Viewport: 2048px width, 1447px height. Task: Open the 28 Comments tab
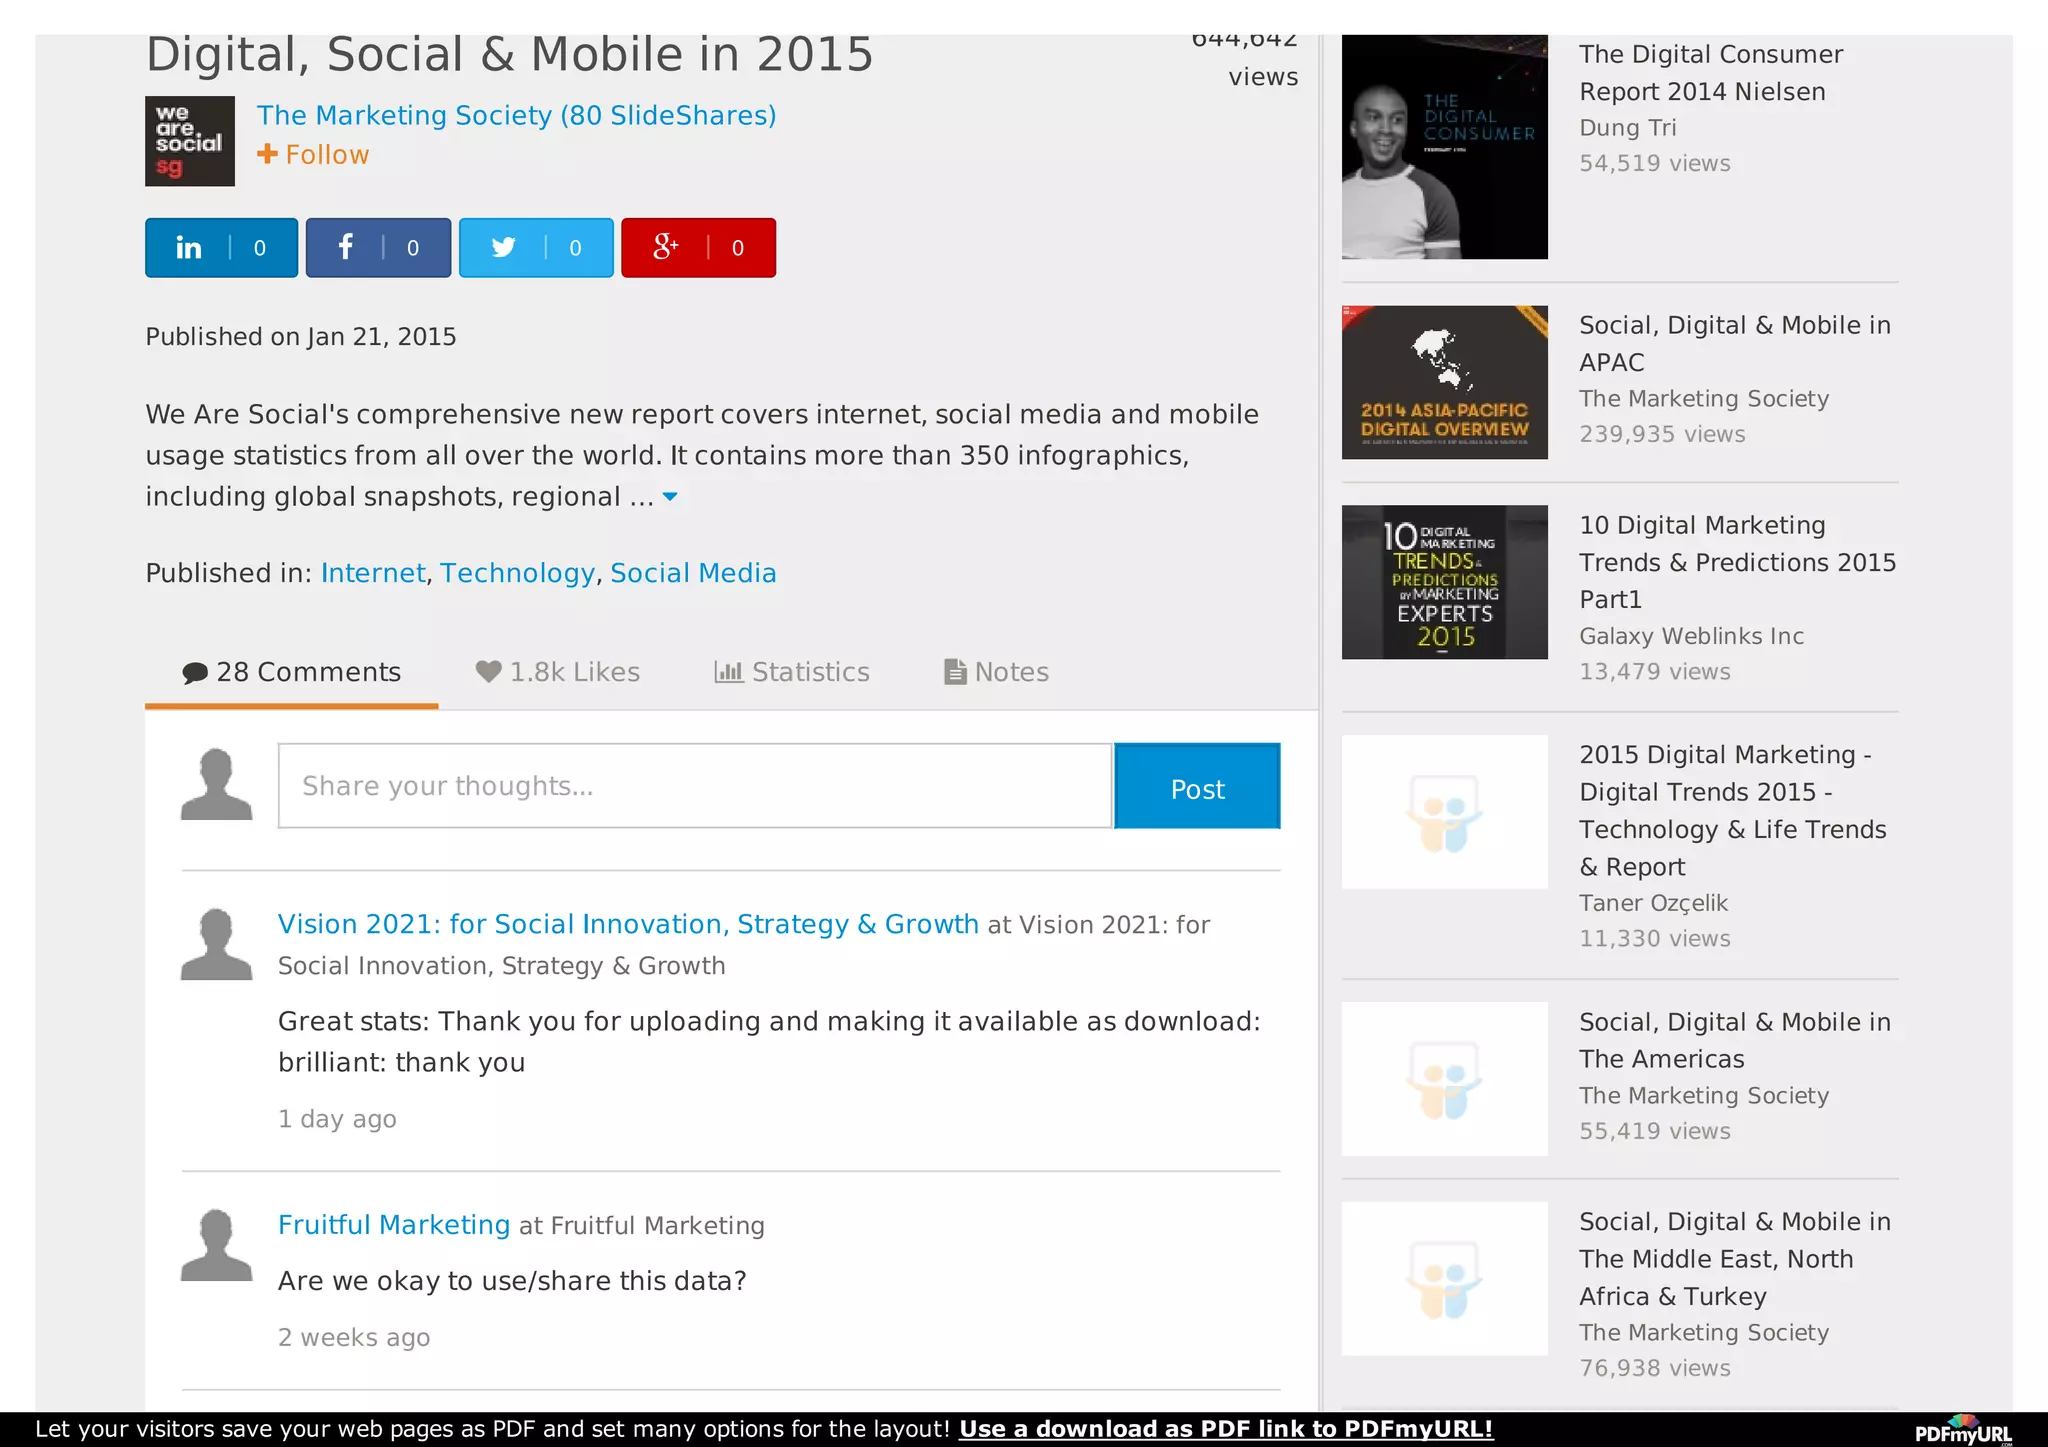pos(291,672)
